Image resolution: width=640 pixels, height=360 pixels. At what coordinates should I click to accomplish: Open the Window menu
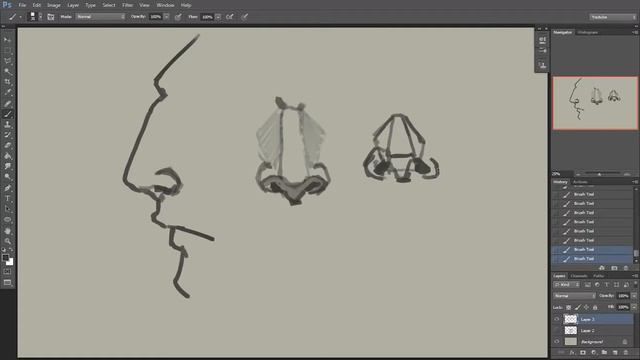pos(165,5)
